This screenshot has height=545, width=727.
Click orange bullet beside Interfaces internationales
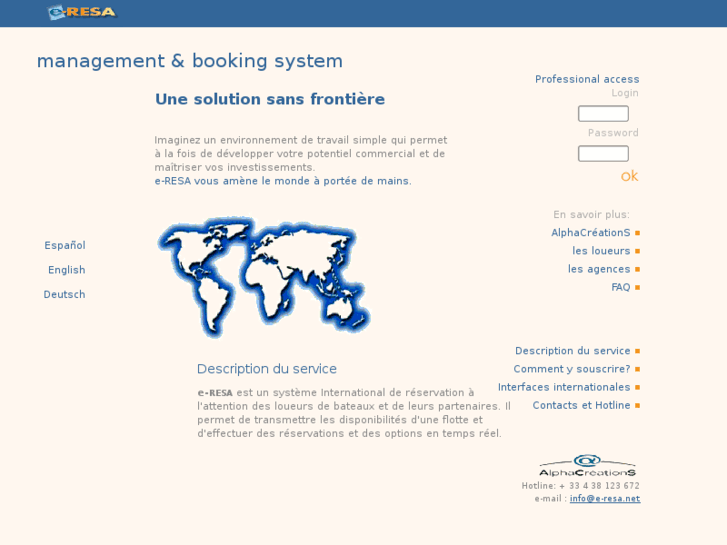(x=638, y=387)
